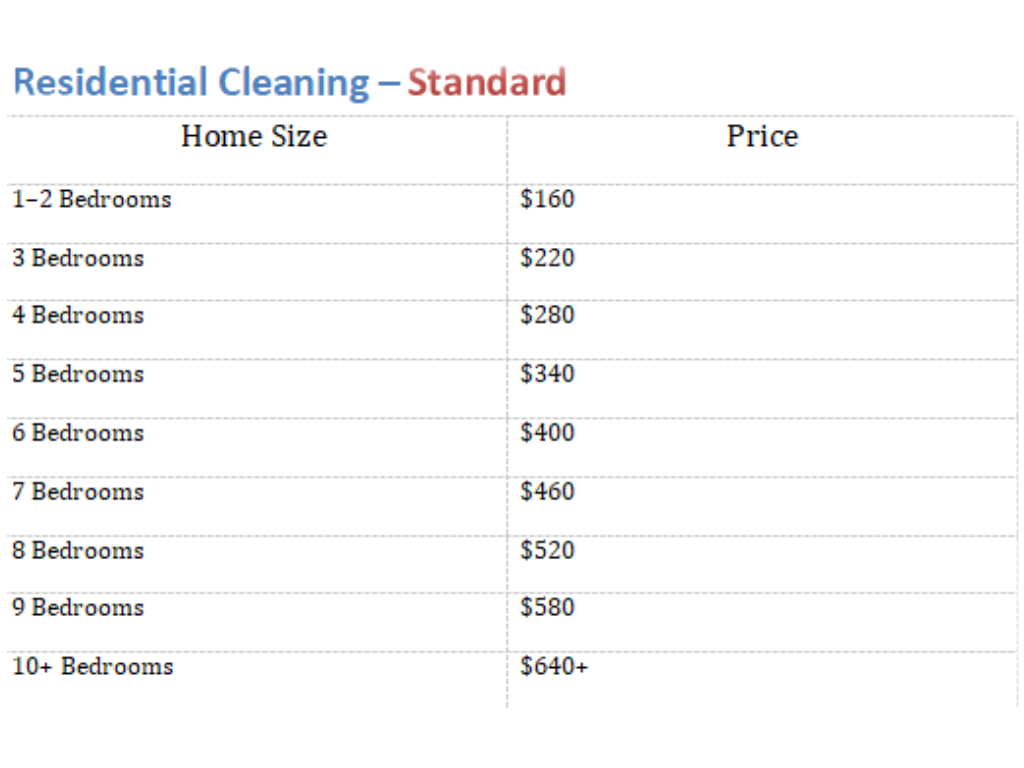
Task: Click the "9 Bedrooms" table cell
Action: 78,608
